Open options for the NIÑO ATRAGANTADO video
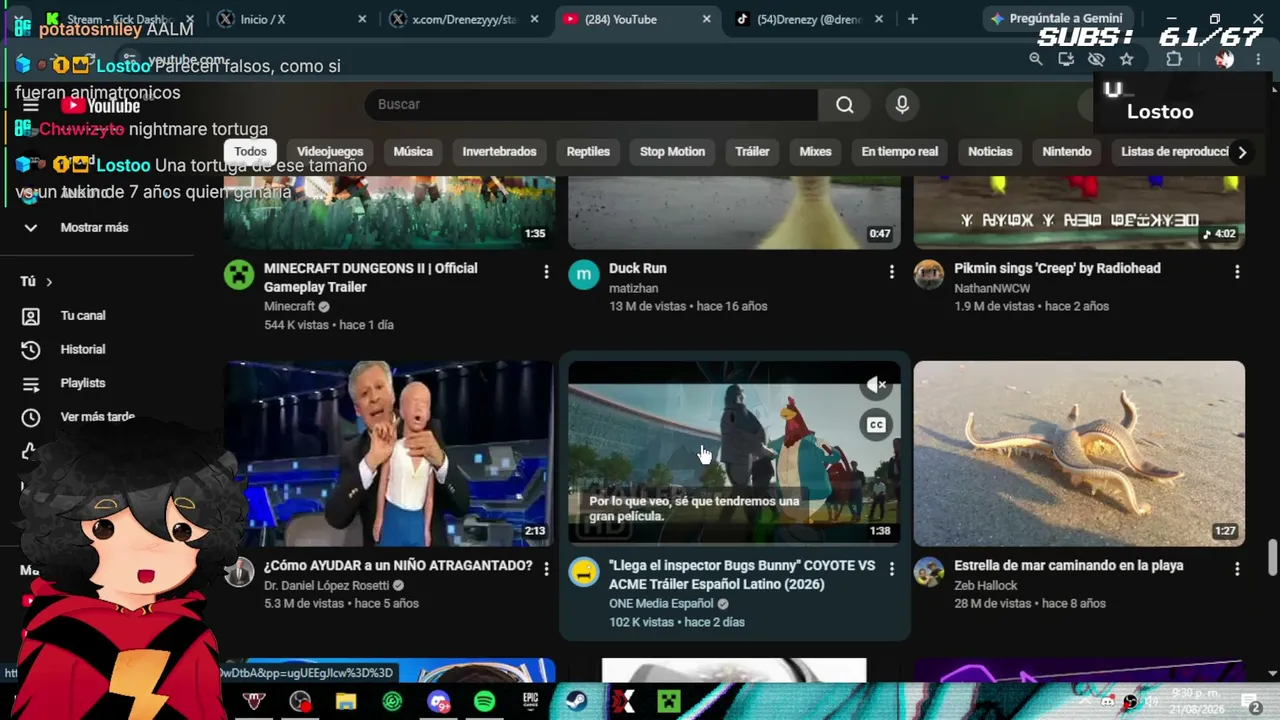The width and height of the screenshot is (1280, 720). [x=546, y=569]
